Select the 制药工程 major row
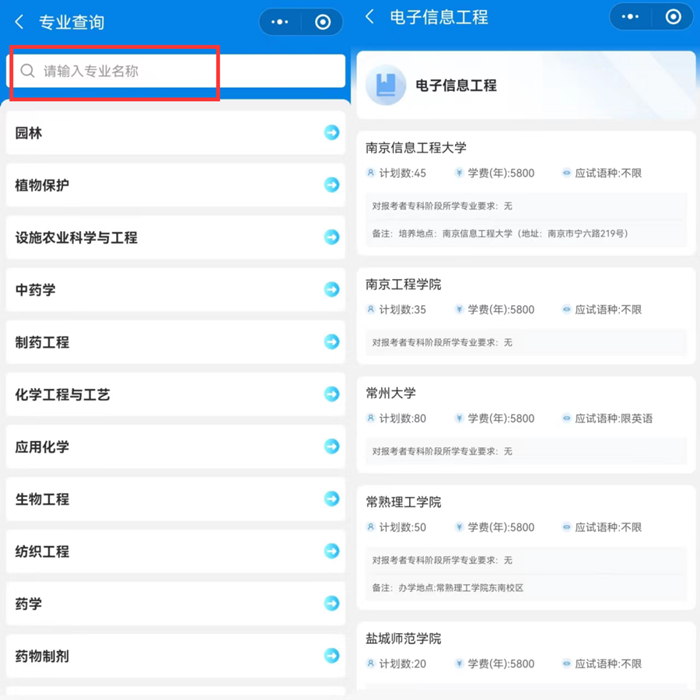 [175, 342]
